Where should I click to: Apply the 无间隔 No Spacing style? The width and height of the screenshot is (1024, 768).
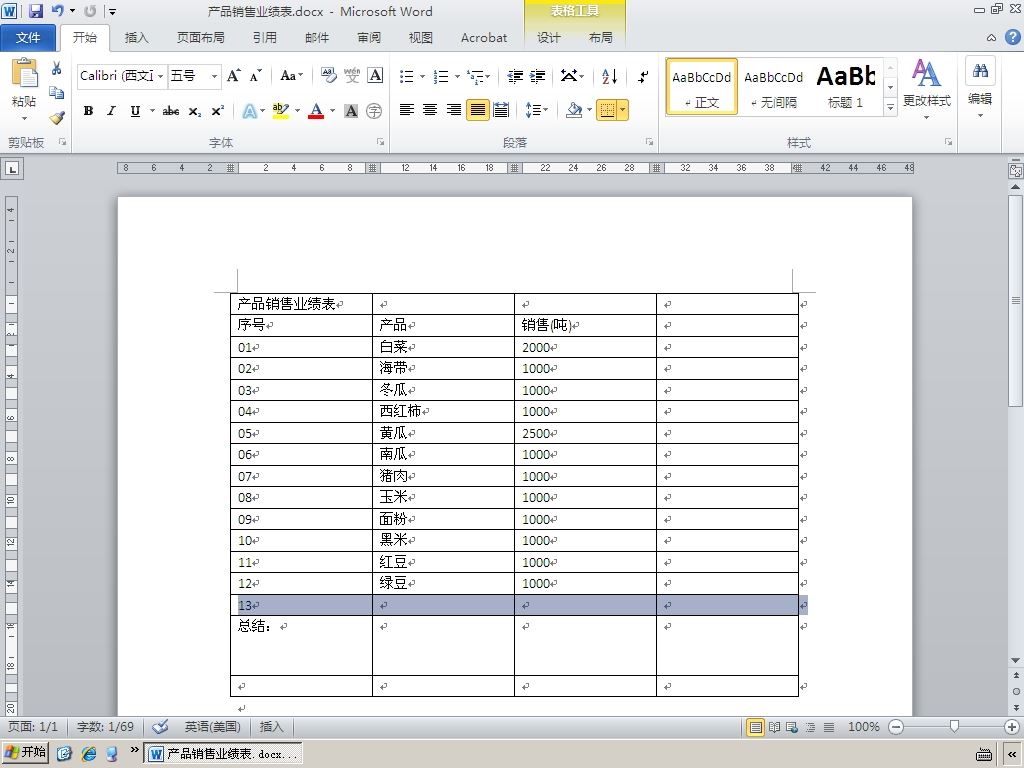(773, 87)
